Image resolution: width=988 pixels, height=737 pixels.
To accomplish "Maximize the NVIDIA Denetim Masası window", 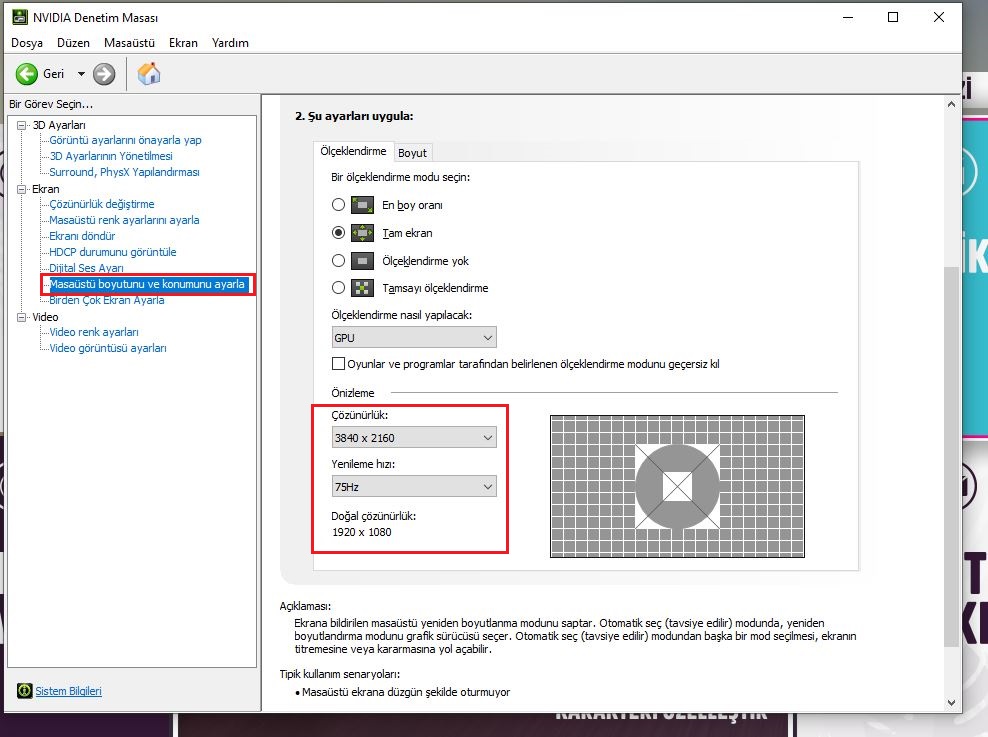I will (x=893, y=17).
